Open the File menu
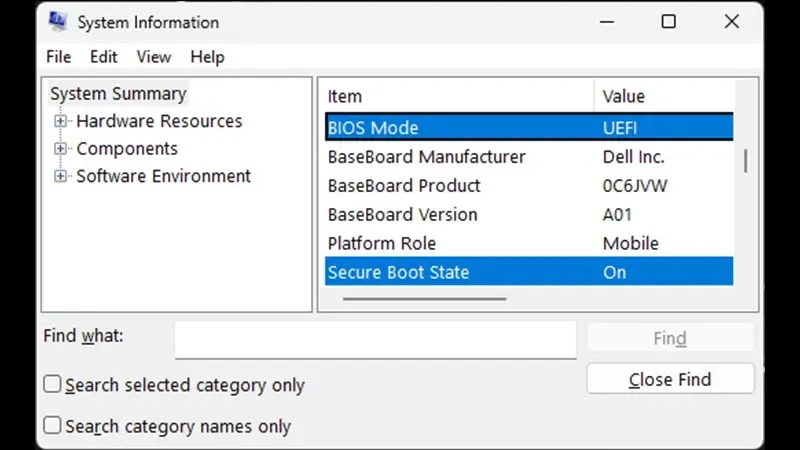The height and width of the screenshot is (450, 800). click(58, 57)
